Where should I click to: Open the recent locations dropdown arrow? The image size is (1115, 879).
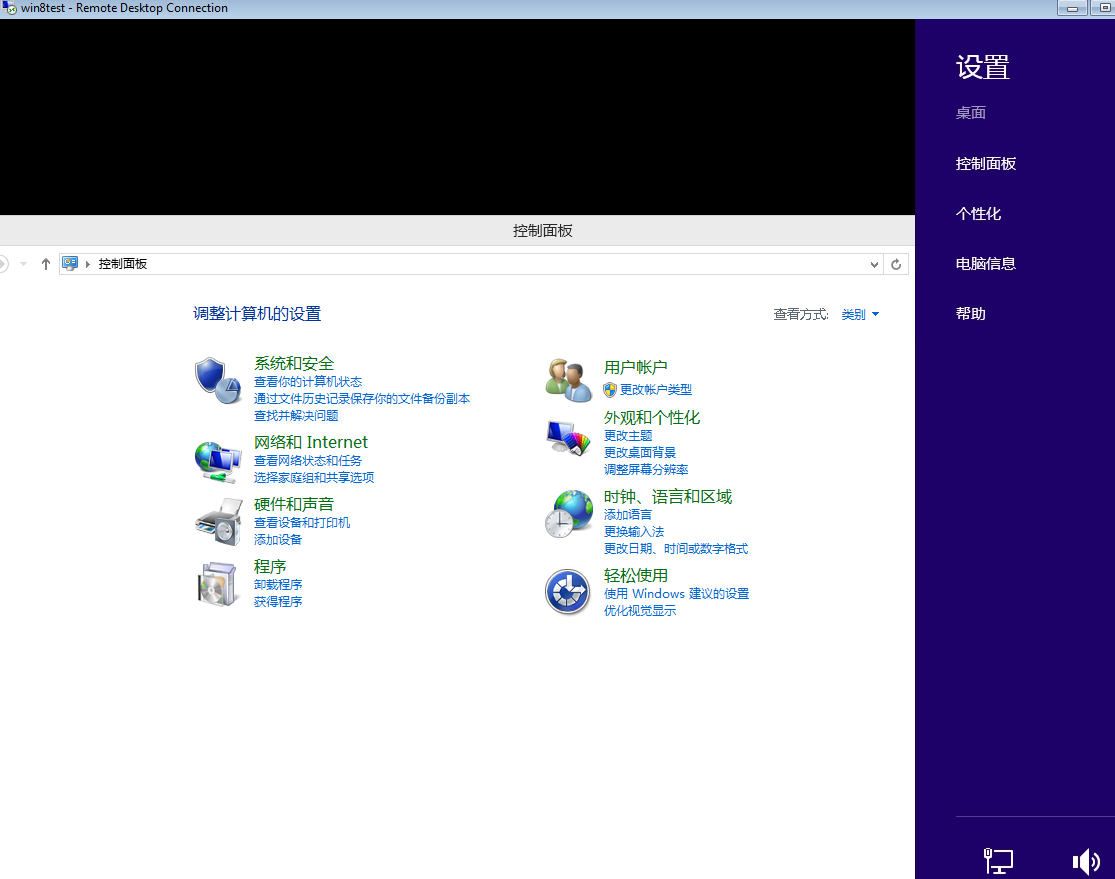click(x=23, y=264)
